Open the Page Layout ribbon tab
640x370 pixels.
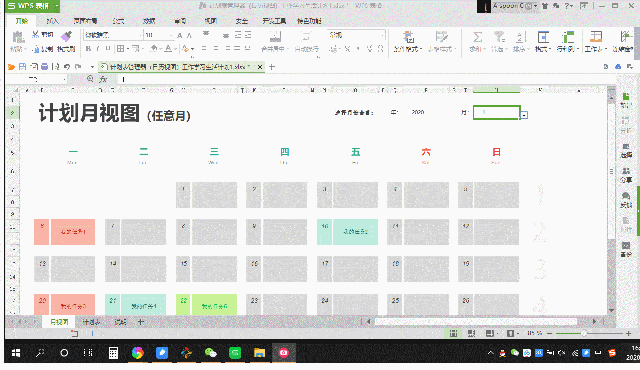[85, 21]
